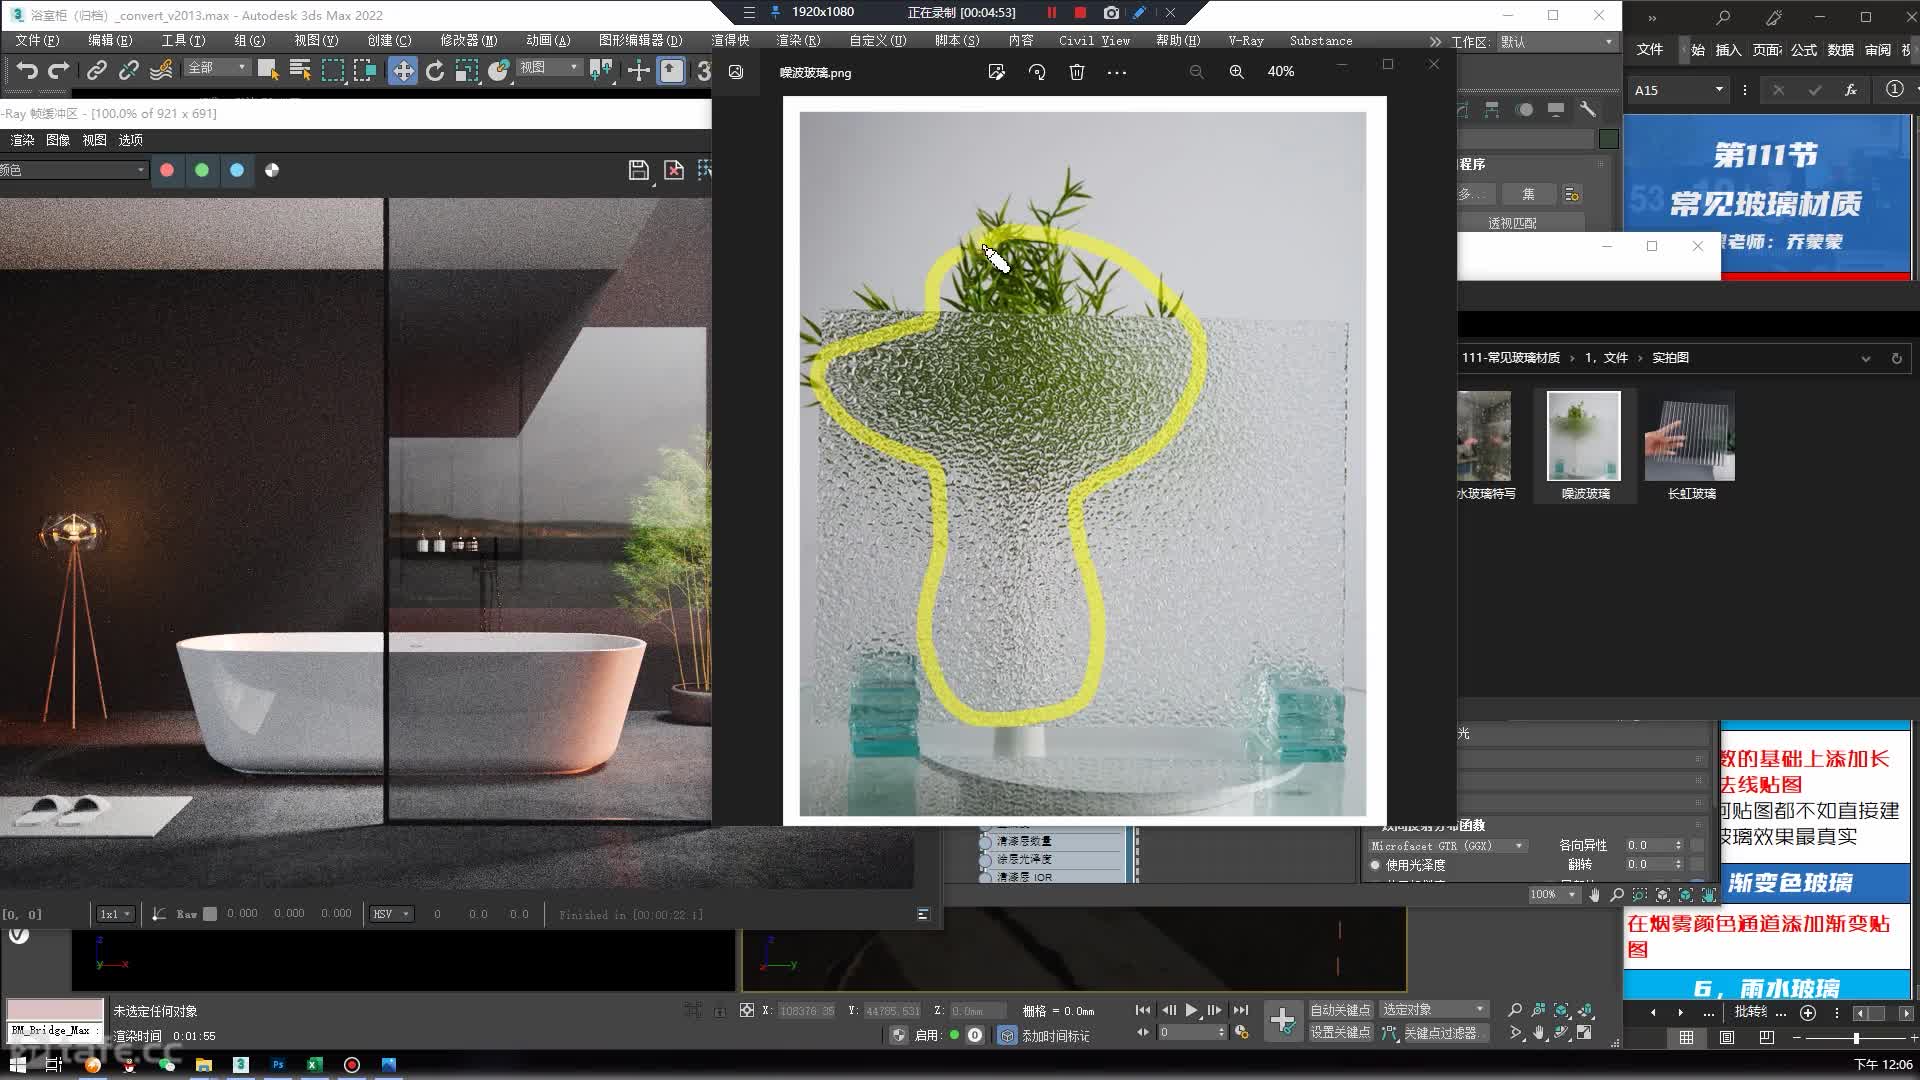Undo the last action in 3ds Max

tap(27, 70)
